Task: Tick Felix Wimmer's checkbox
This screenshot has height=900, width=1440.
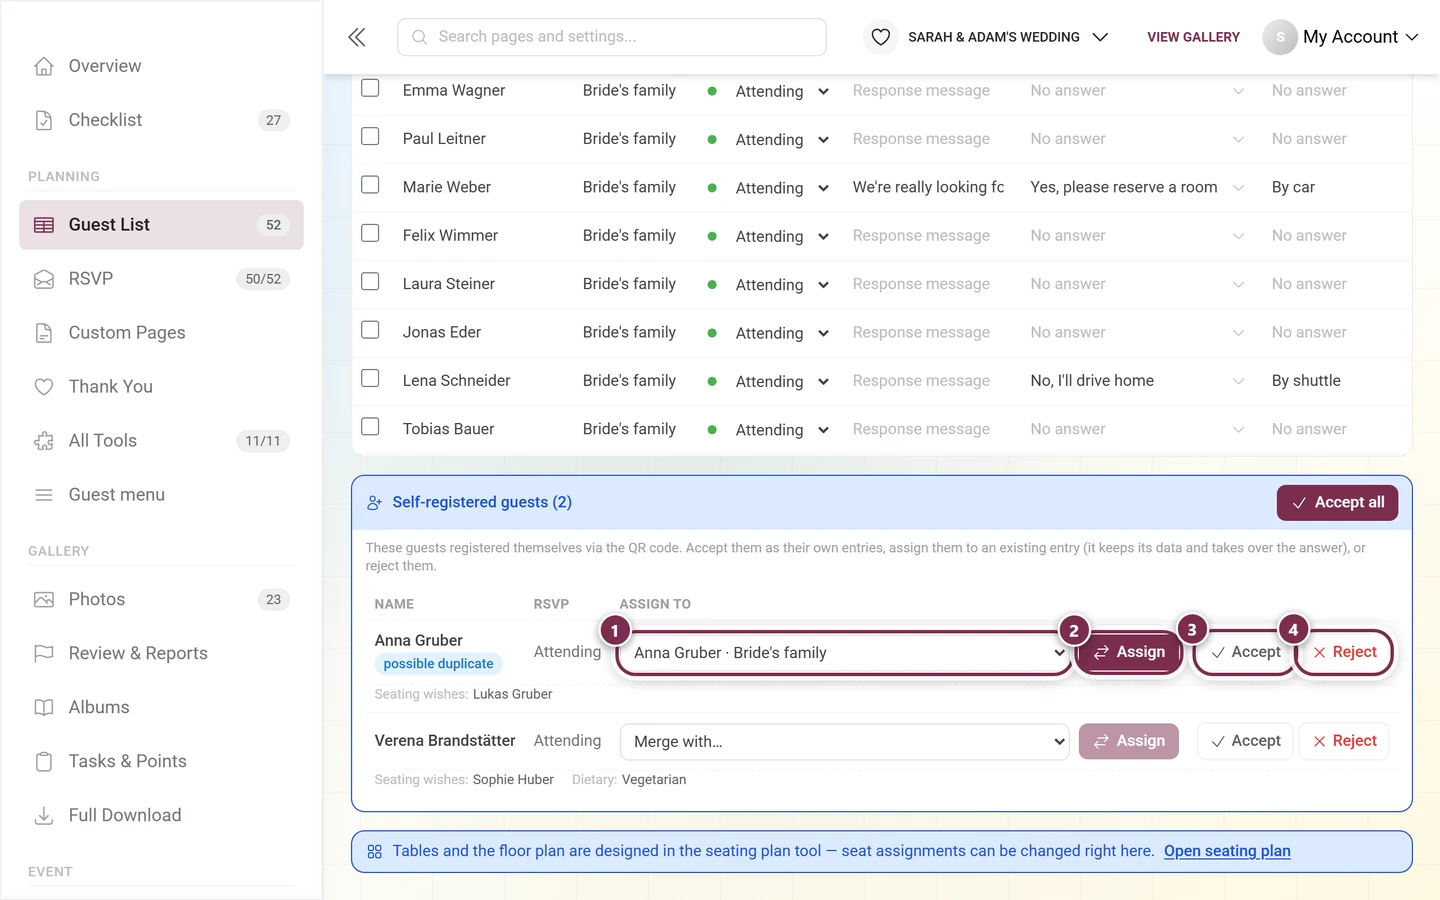Action: pos(370,233)
